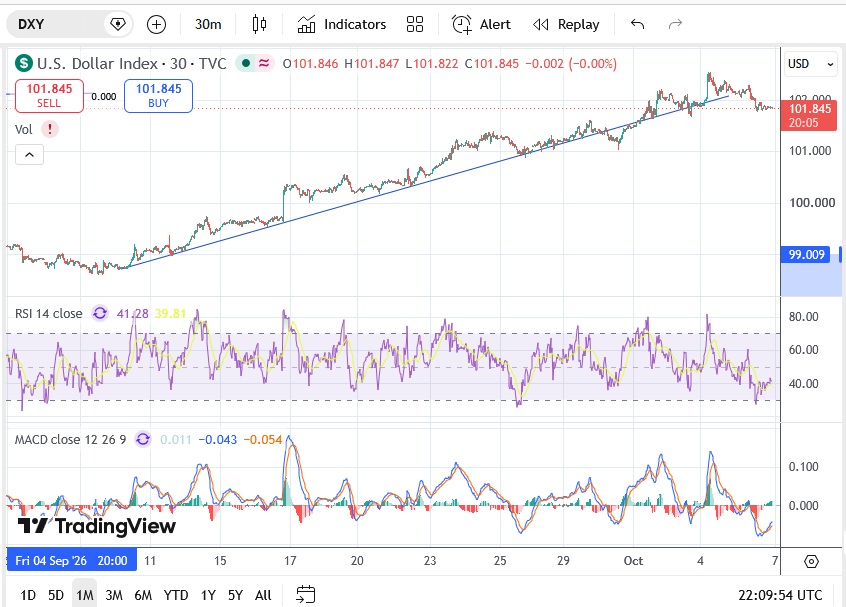Click the RSI value 41.28
Image resolution: width=846 pixels, height=607 pixels.
(x=133, y=313)
